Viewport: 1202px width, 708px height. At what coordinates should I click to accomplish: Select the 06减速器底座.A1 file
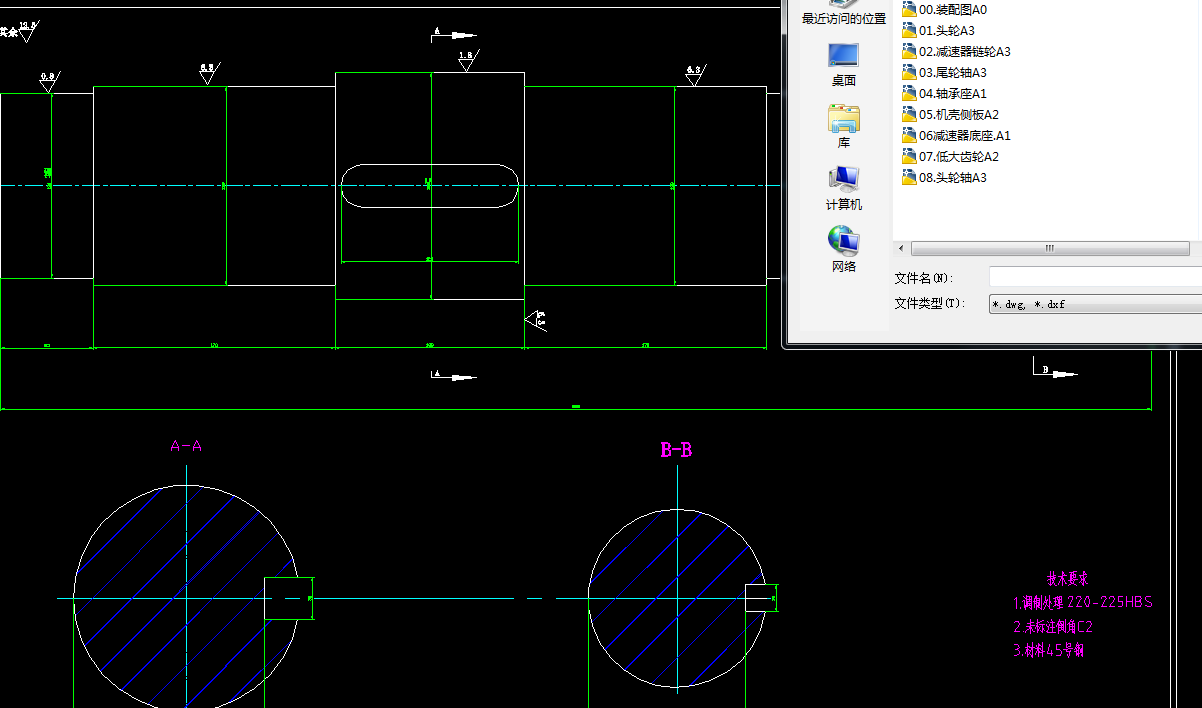tap(956, 135)
